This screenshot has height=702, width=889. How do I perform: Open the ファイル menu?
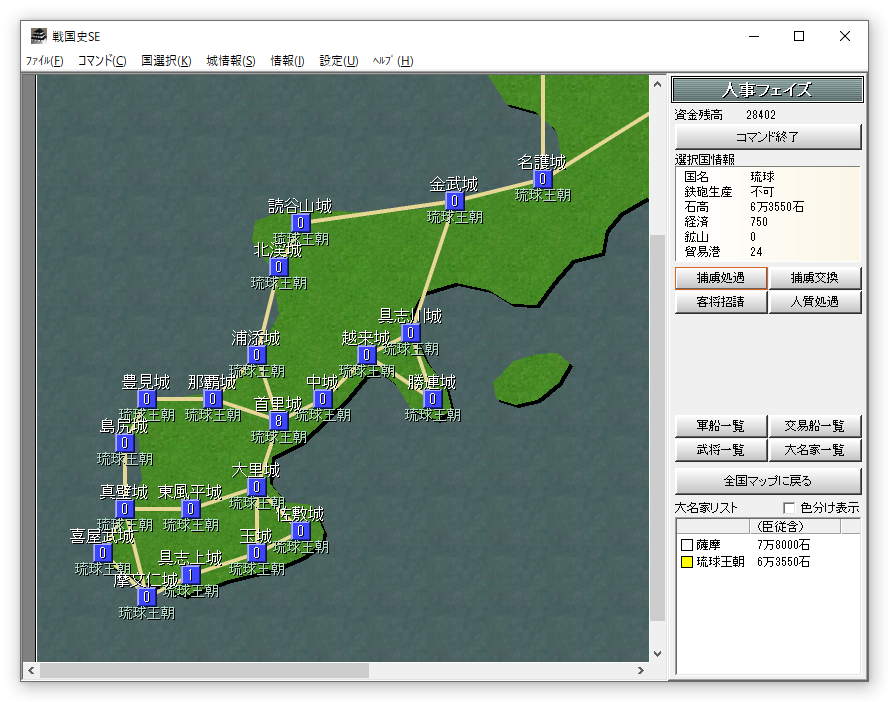[44, 61]
